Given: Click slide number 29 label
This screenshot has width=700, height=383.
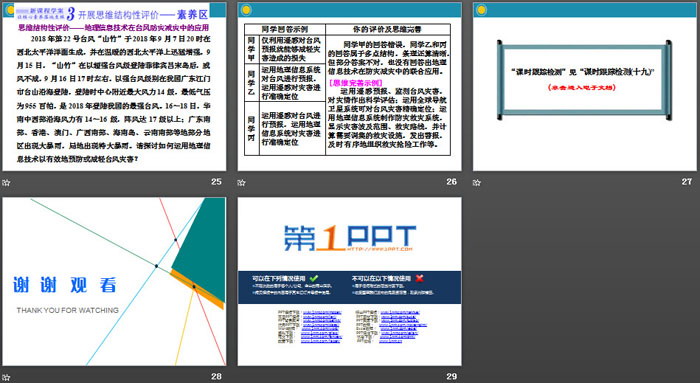Looking at the screenshot, I should click(451, 377).
